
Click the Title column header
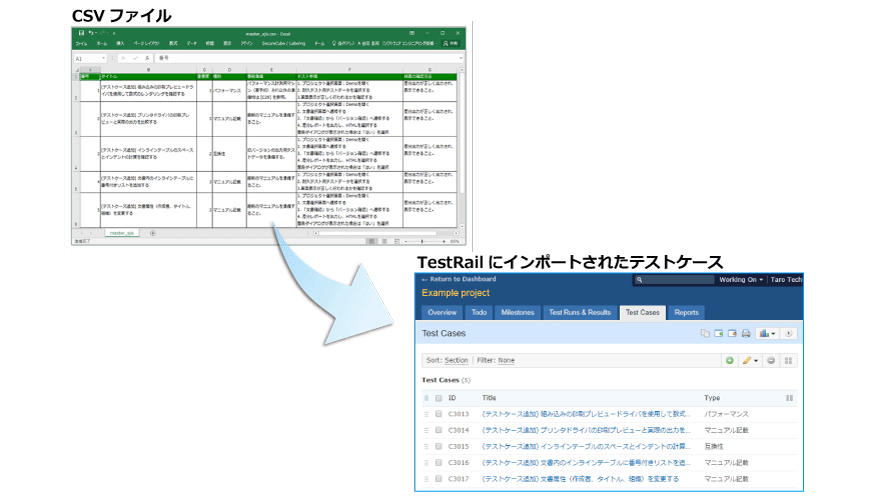click(489, 398)
